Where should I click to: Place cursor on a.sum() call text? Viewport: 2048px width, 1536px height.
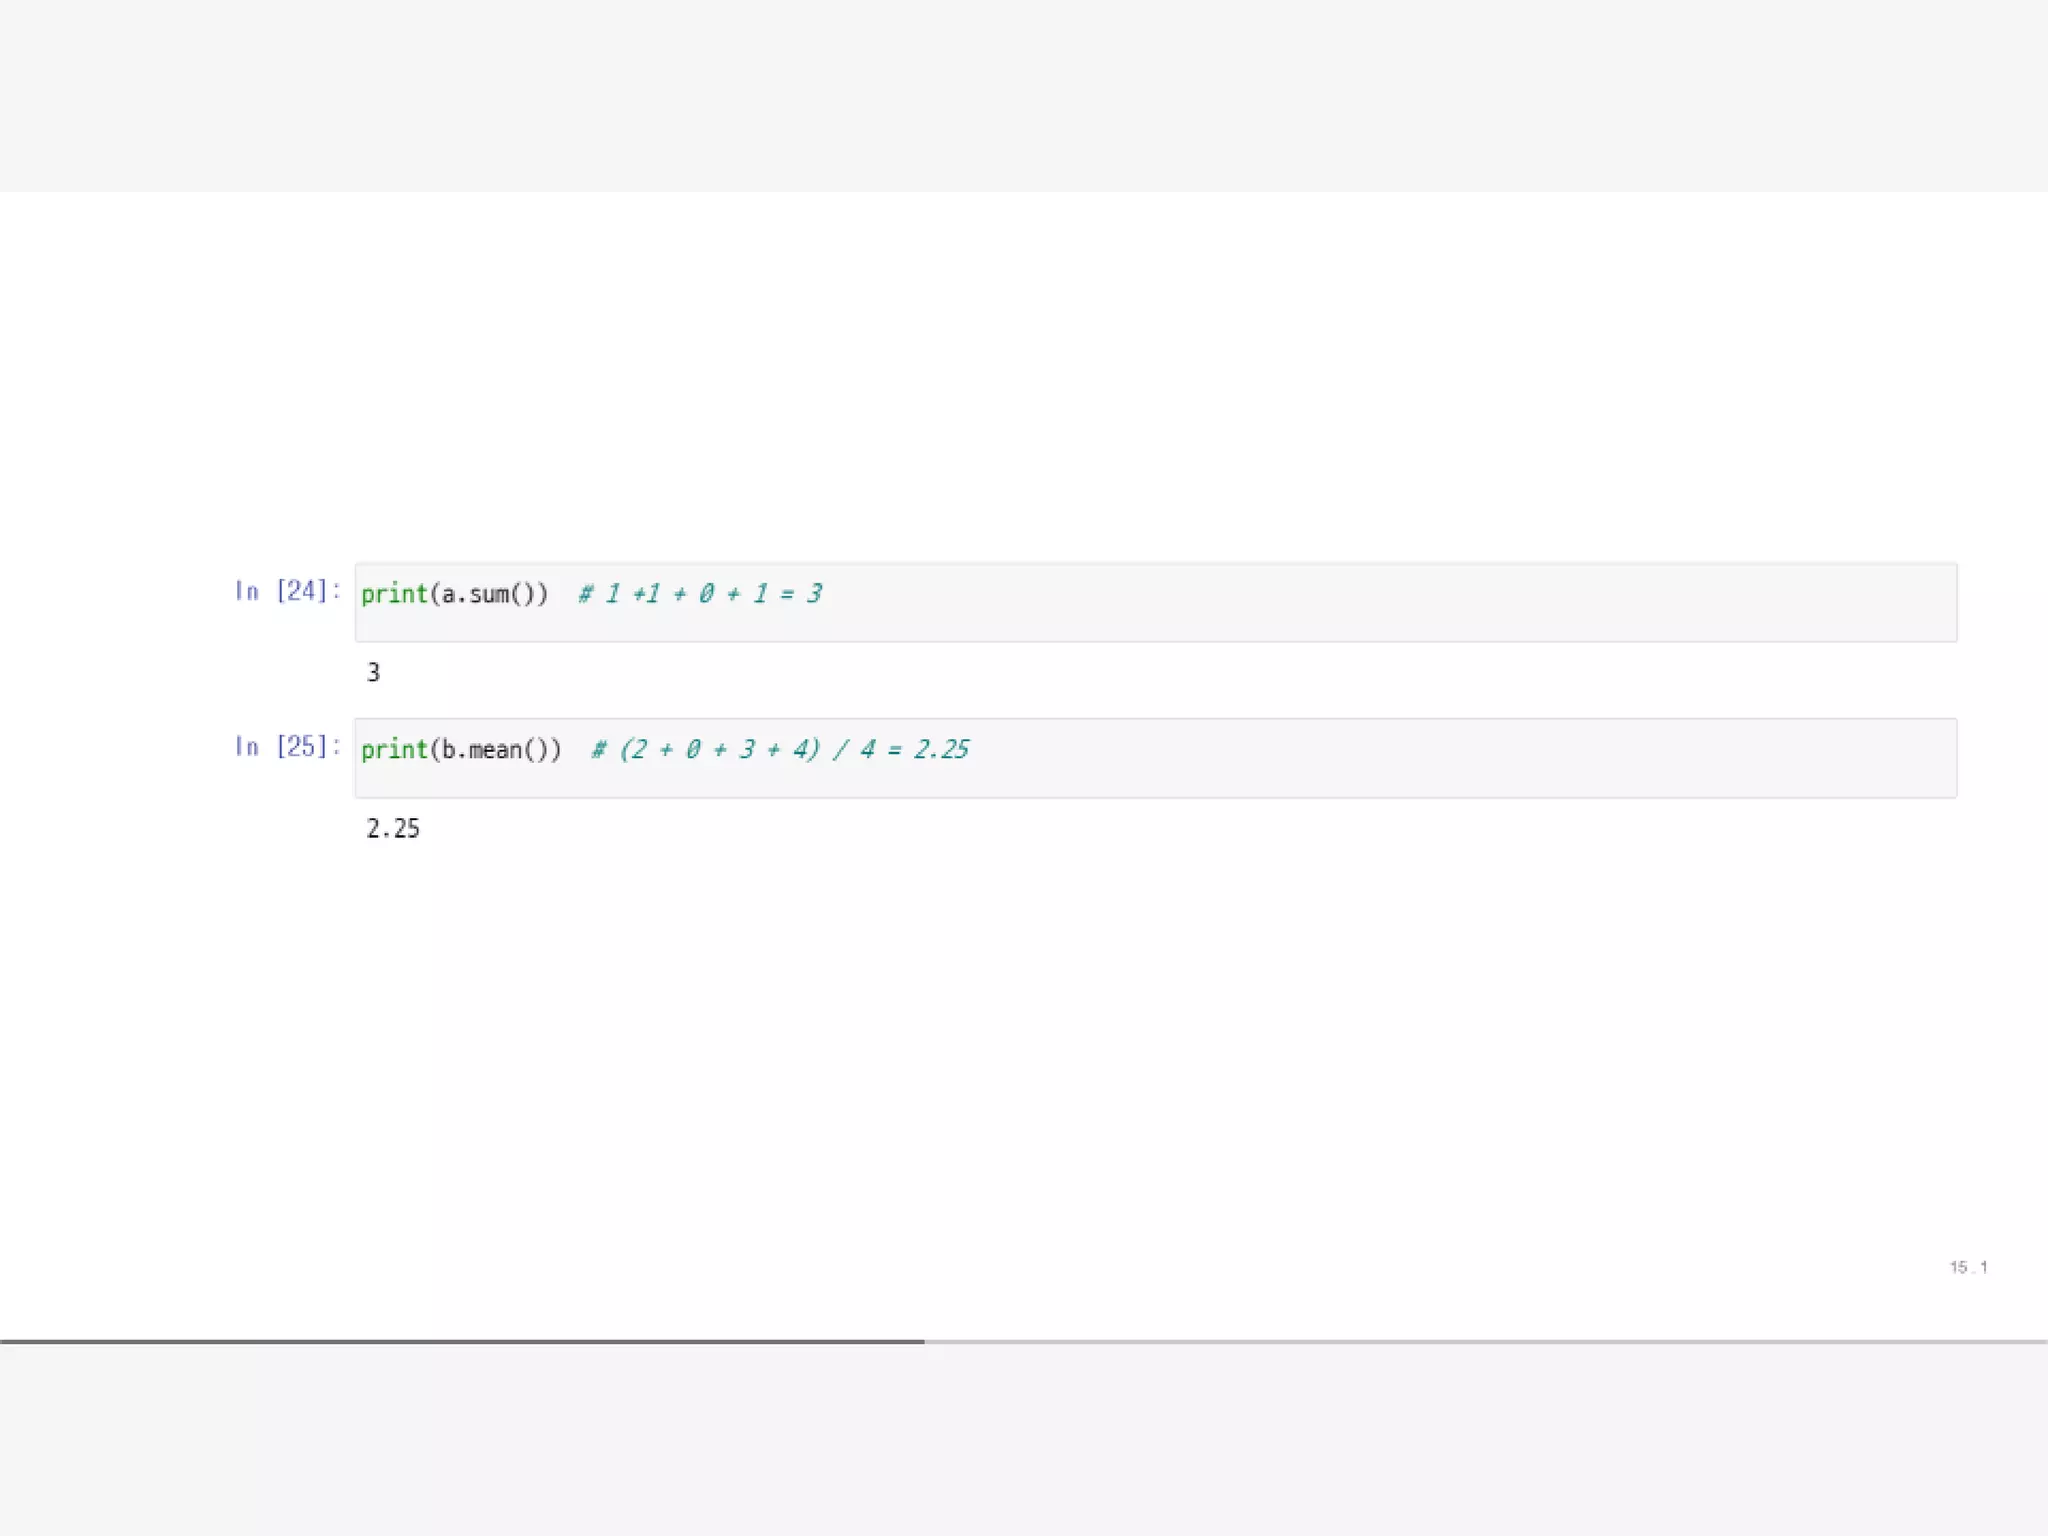pyautogui.click(x=490, y=594)
